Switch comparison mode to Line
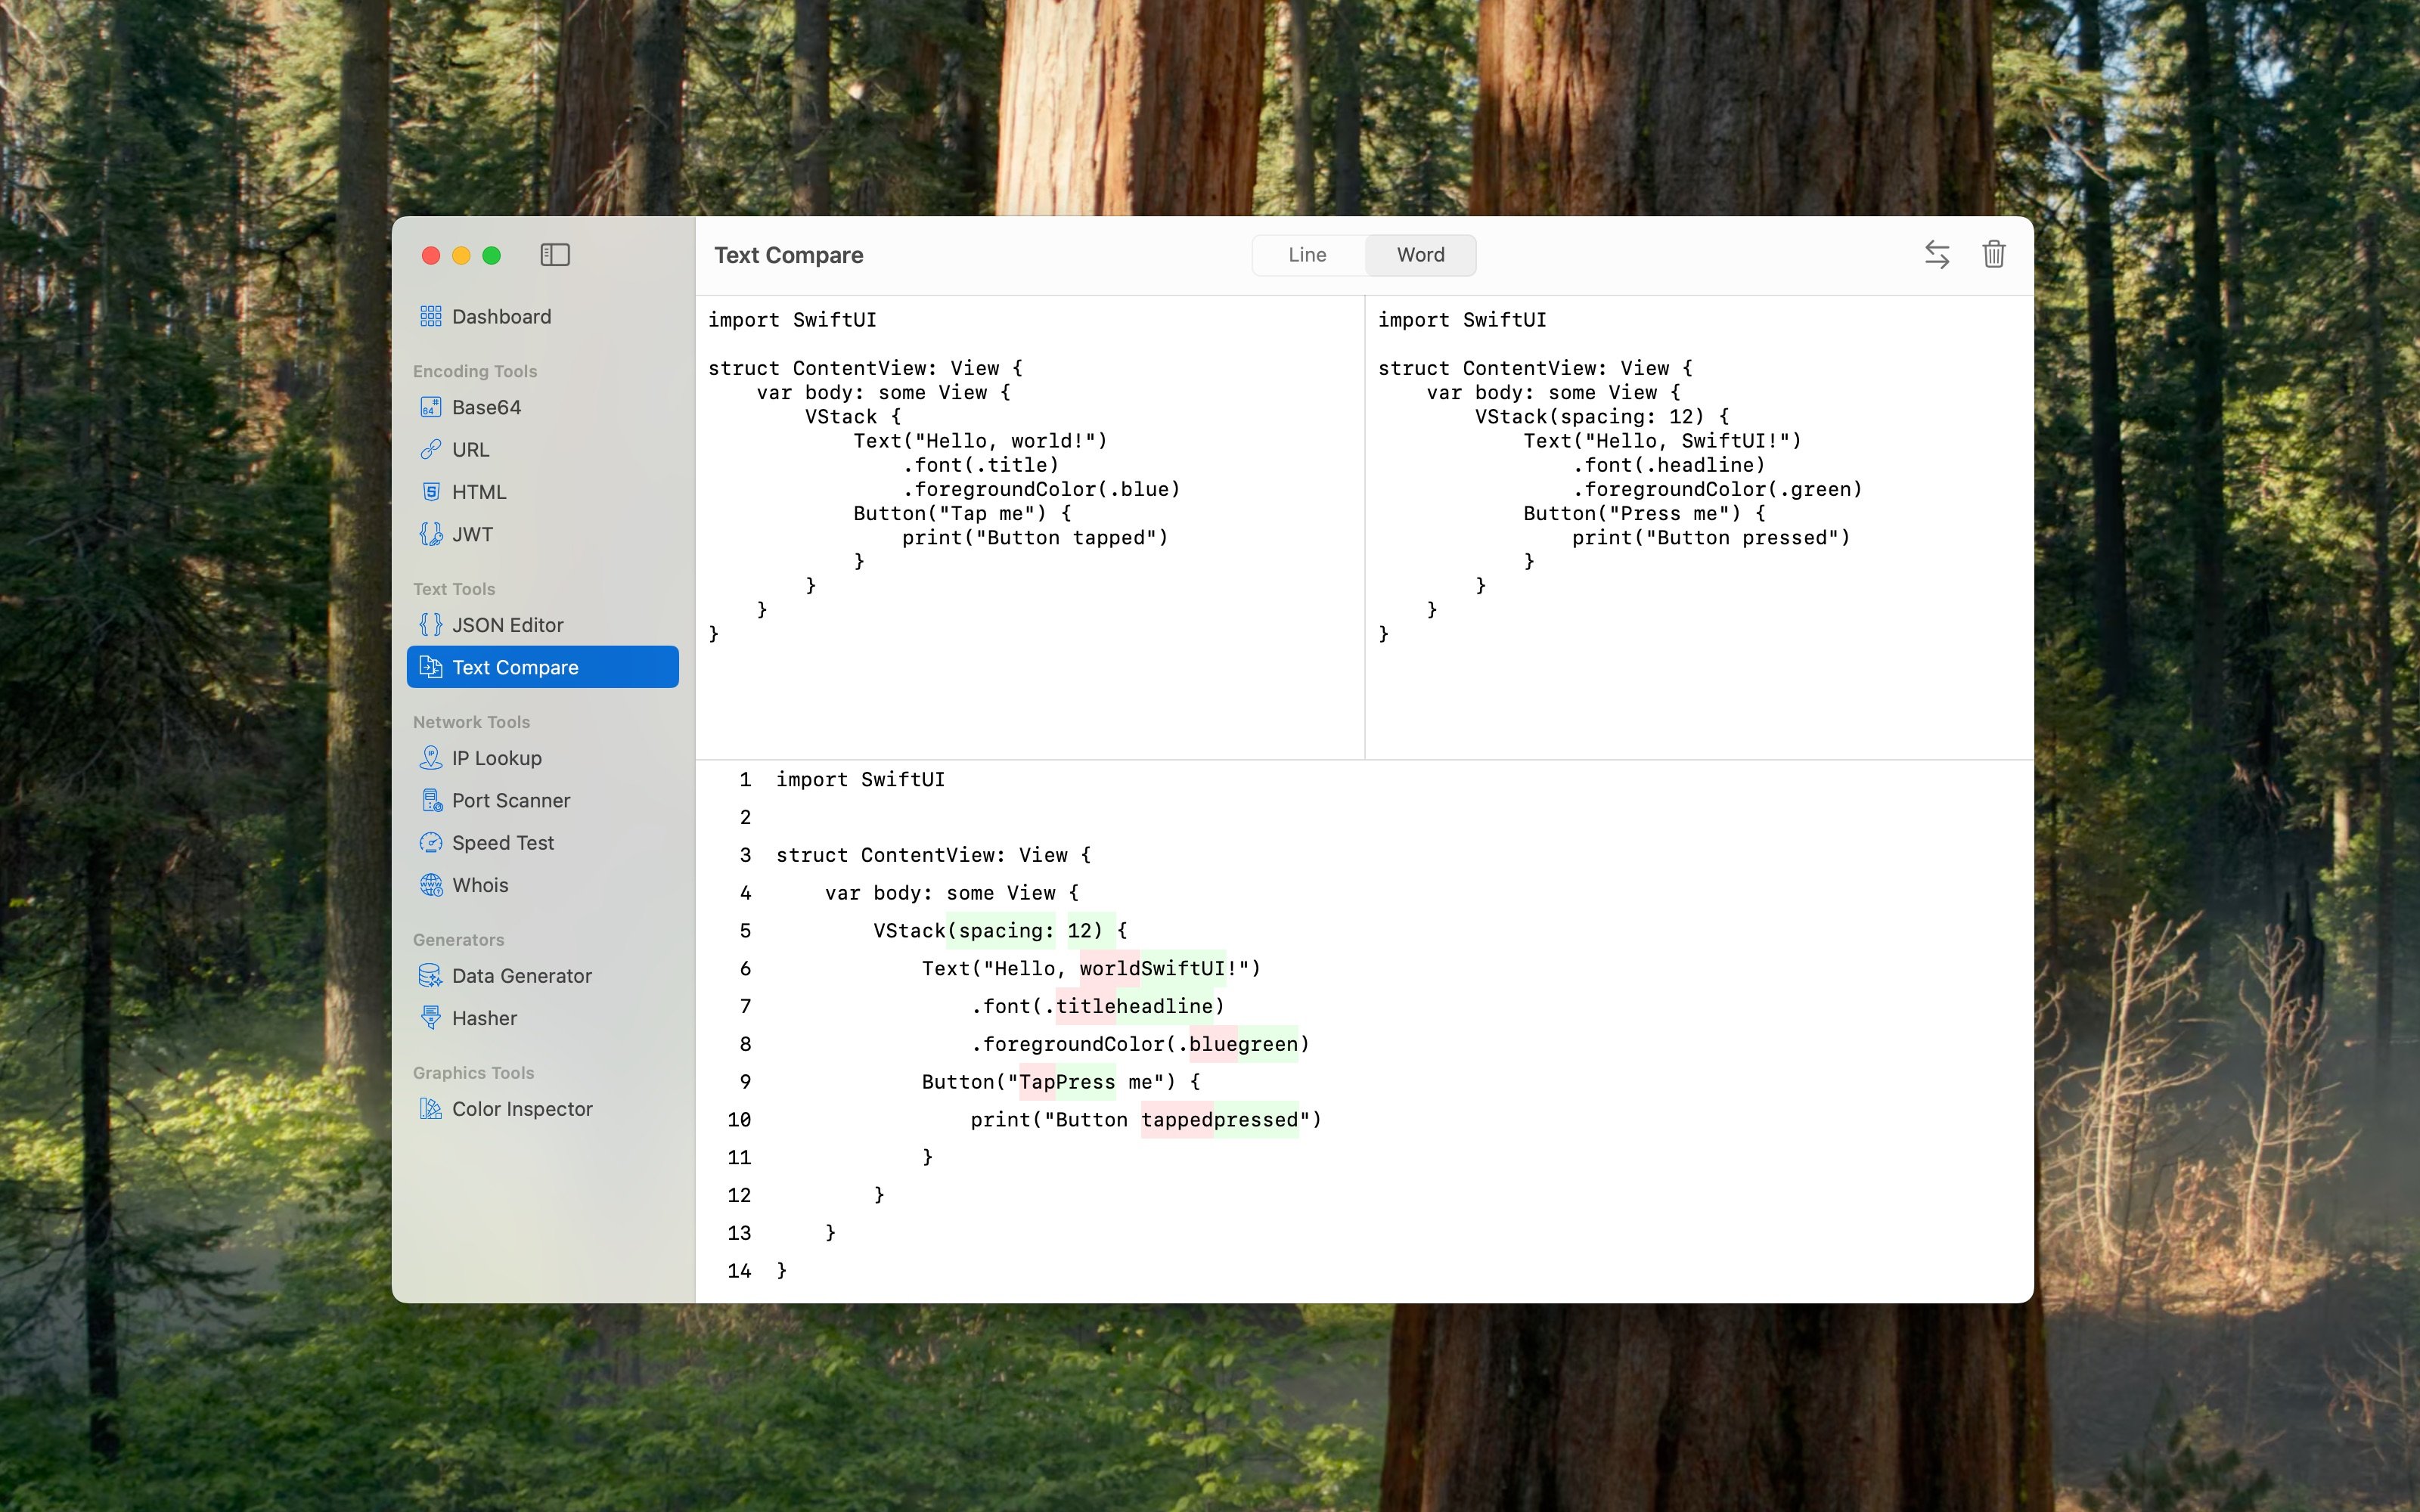2420x1512 pixels. (x=1307, y=255)
